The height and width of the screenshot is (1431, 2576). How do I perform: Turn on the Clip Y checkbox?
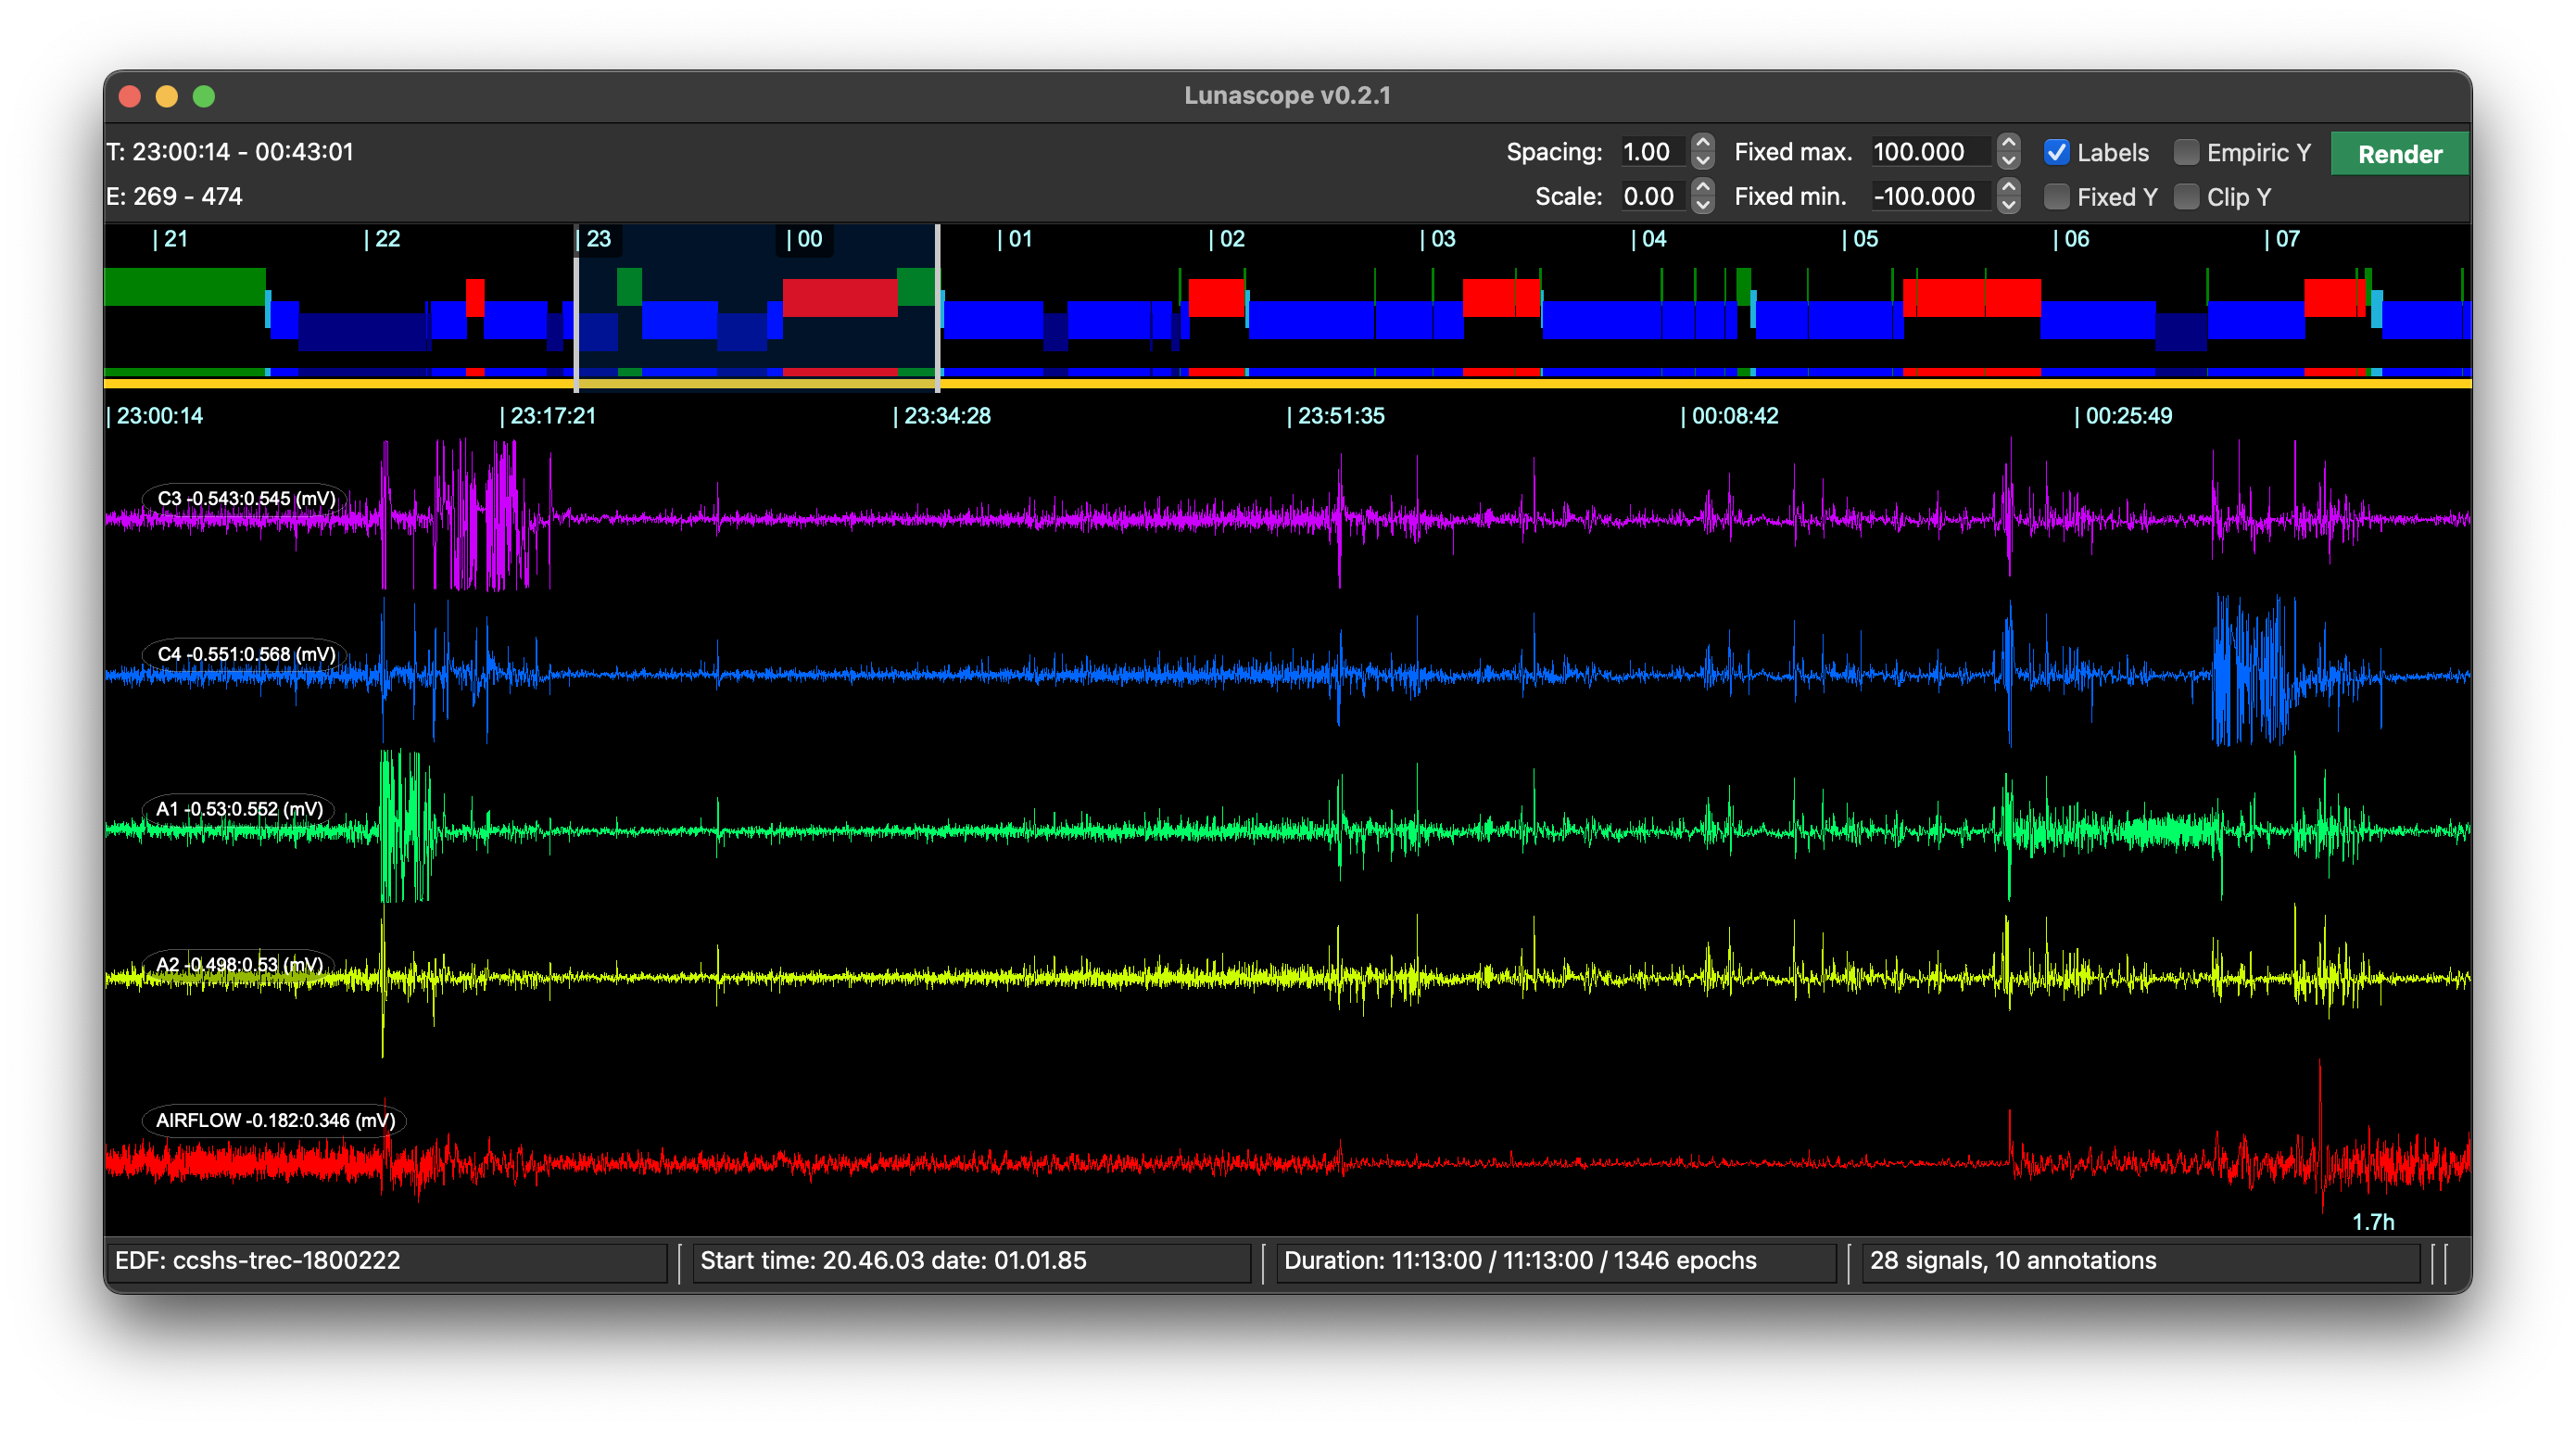point(2186,197)
